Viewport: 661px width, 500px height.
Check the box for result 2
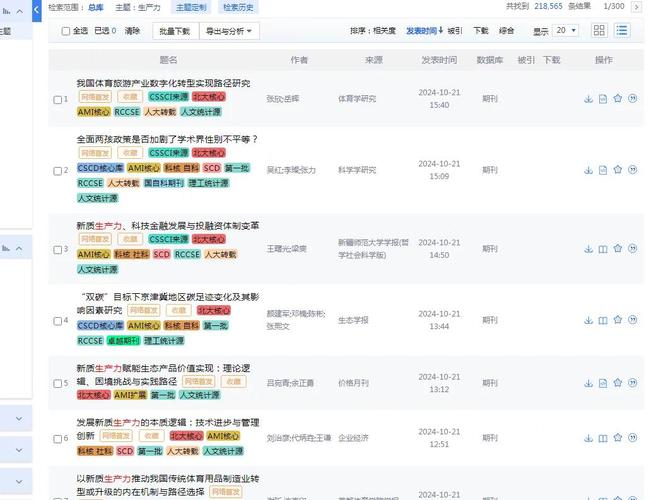tap(58, 171)
